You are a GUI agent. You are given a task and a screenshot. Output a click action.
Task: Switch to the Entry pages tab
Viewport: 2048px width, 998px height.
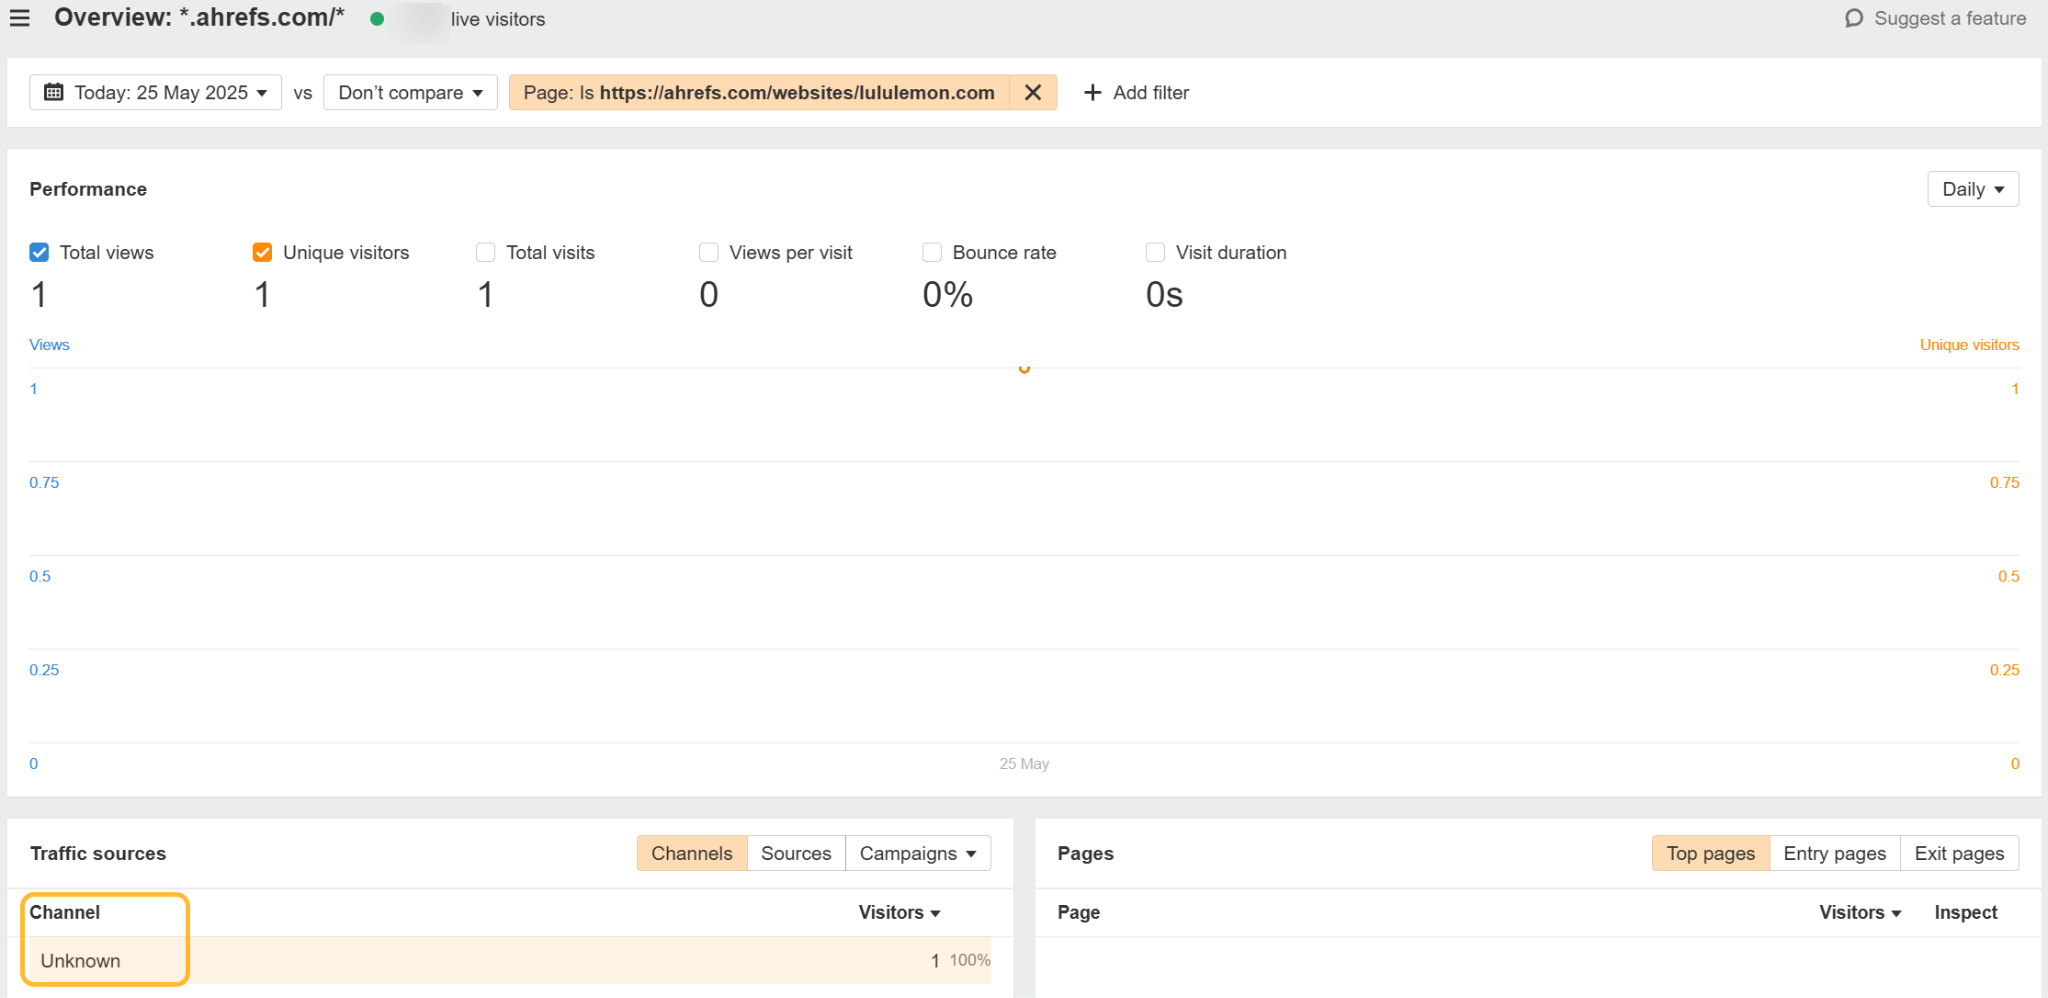(x=1834, y=853)
